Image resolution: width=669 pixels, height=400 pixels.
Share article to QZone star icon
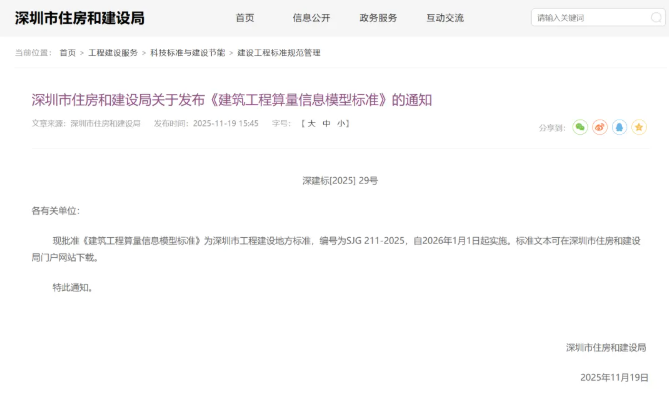pyautogui.click(x=639, y=127)
